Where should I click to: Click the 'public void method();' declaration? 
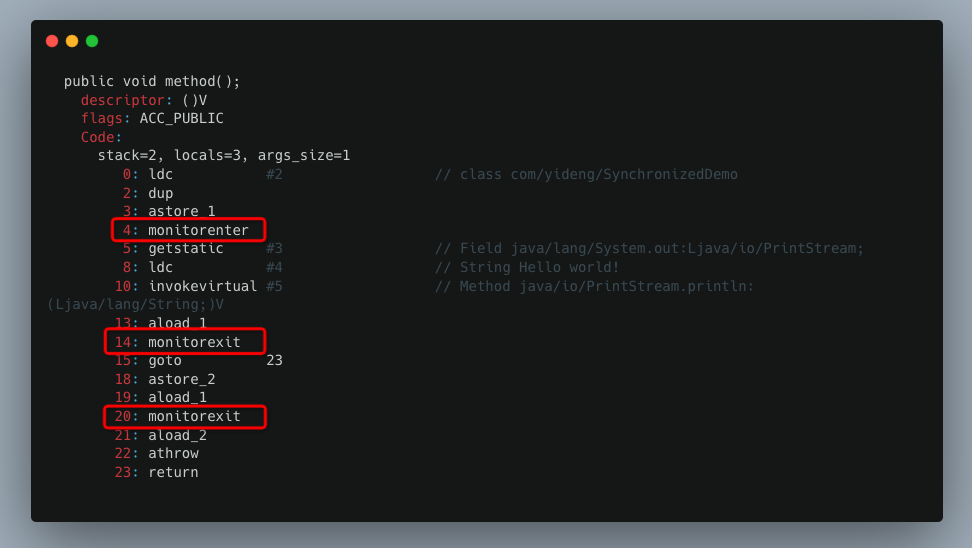(x=152, y=81)
